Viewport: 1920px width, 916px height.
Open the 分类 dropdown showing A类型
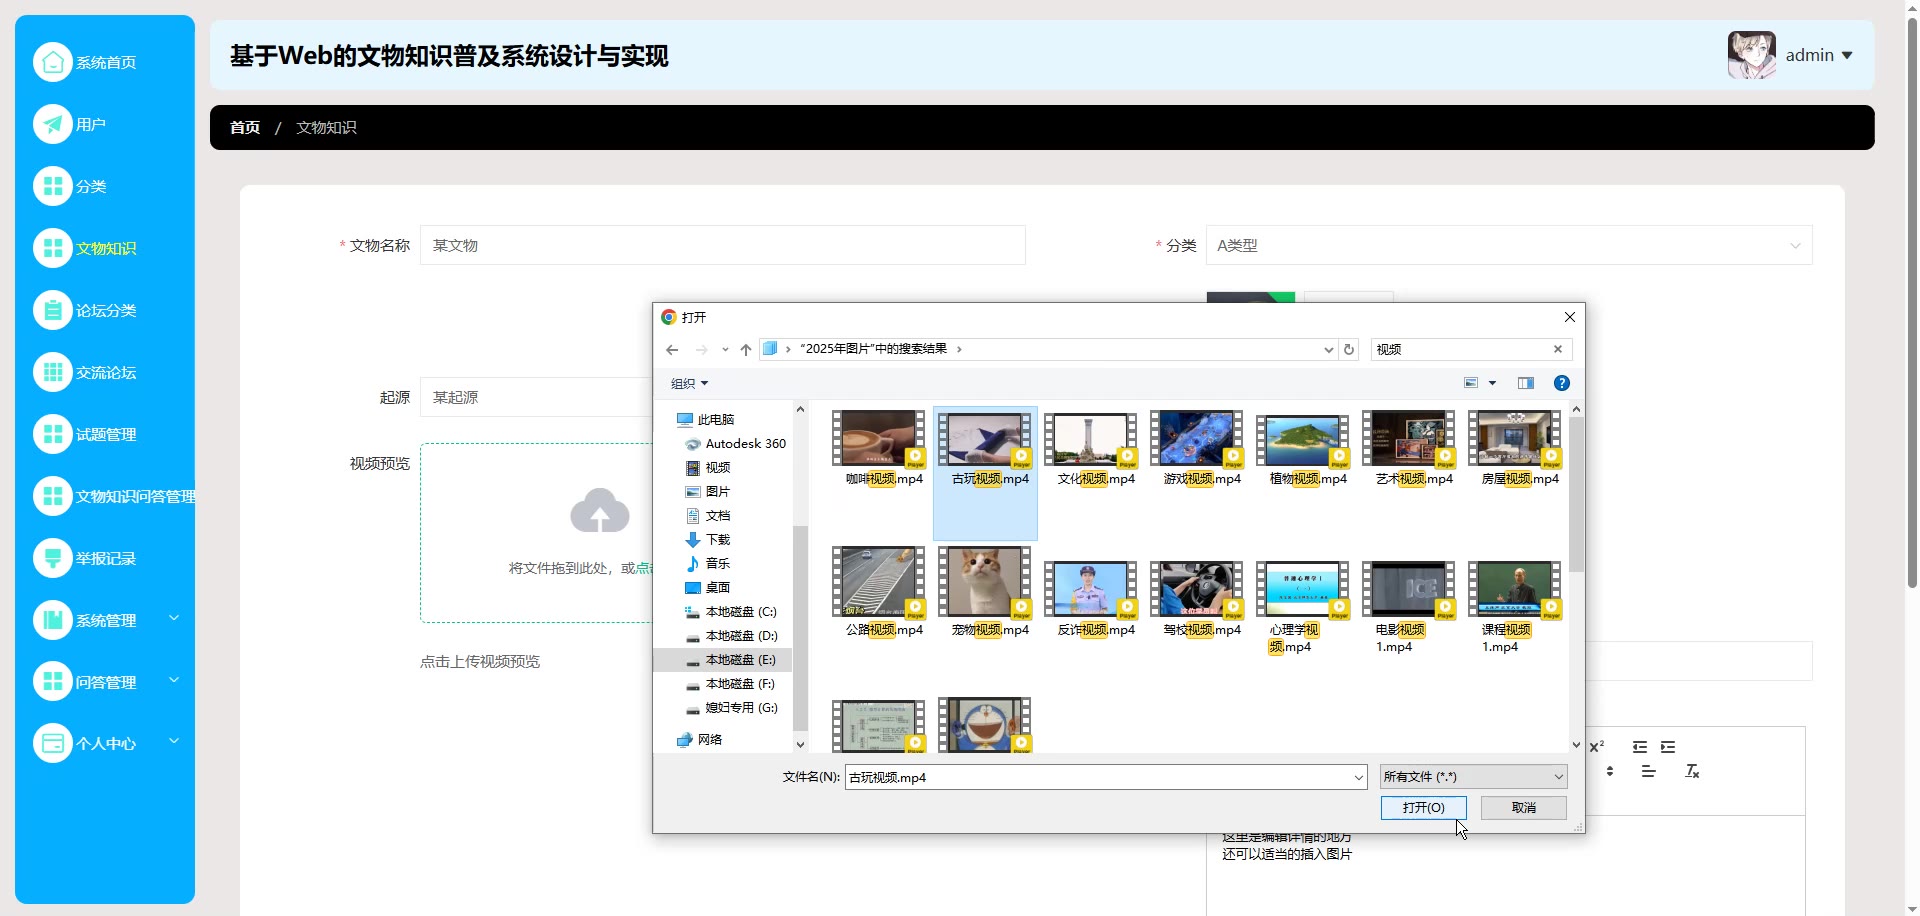(x=1508, y=246)
